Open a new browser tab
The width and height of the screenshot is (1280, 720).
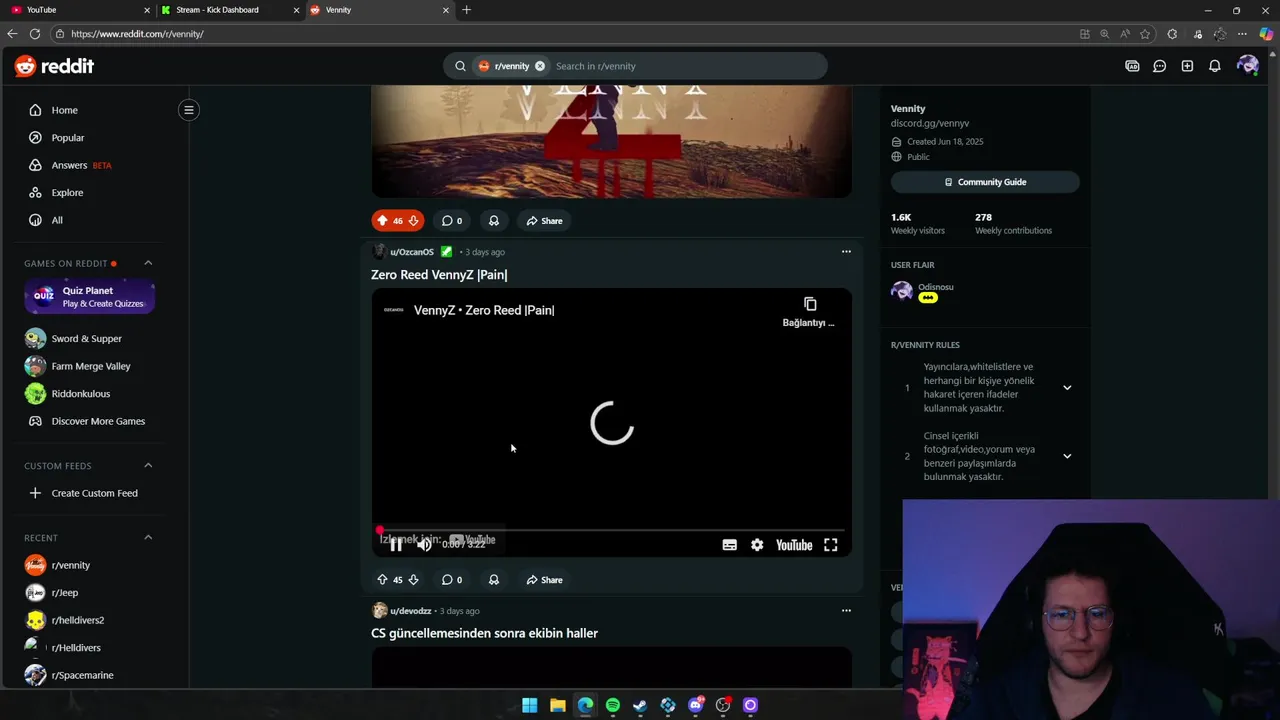(466, 10)
